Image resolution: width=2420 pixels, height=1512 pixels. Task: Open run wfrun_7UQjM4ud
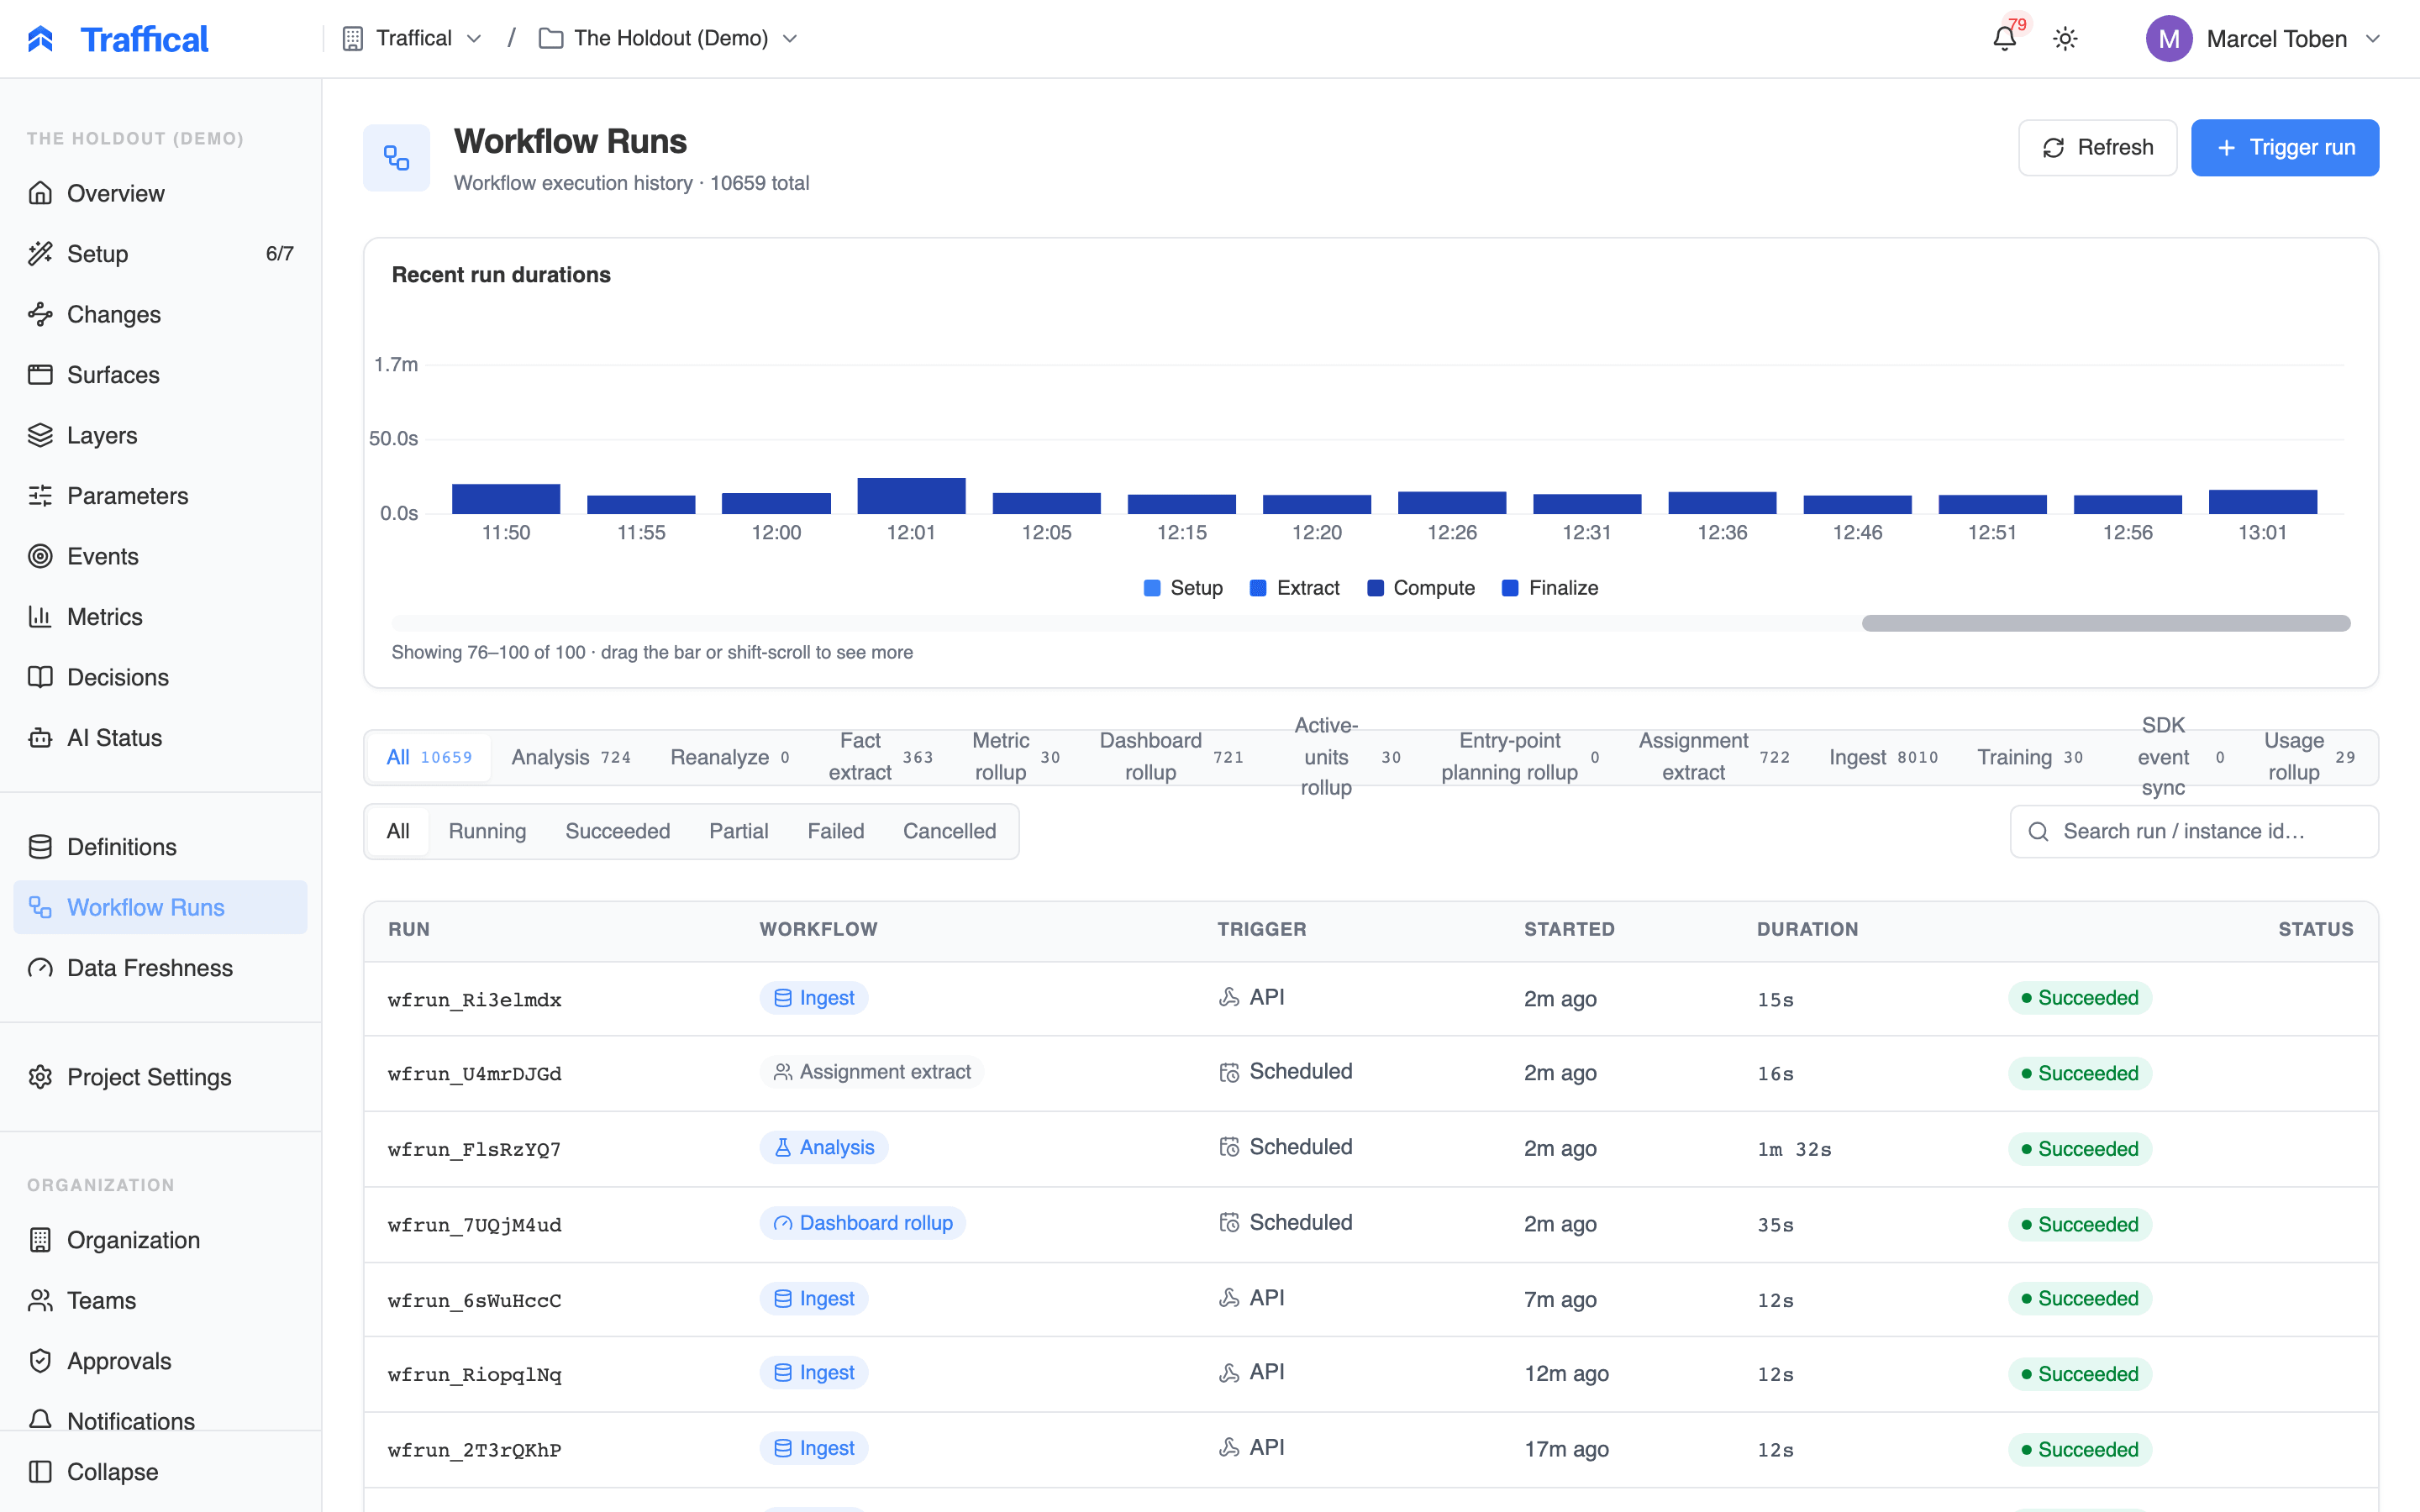tap(474, 1224)
